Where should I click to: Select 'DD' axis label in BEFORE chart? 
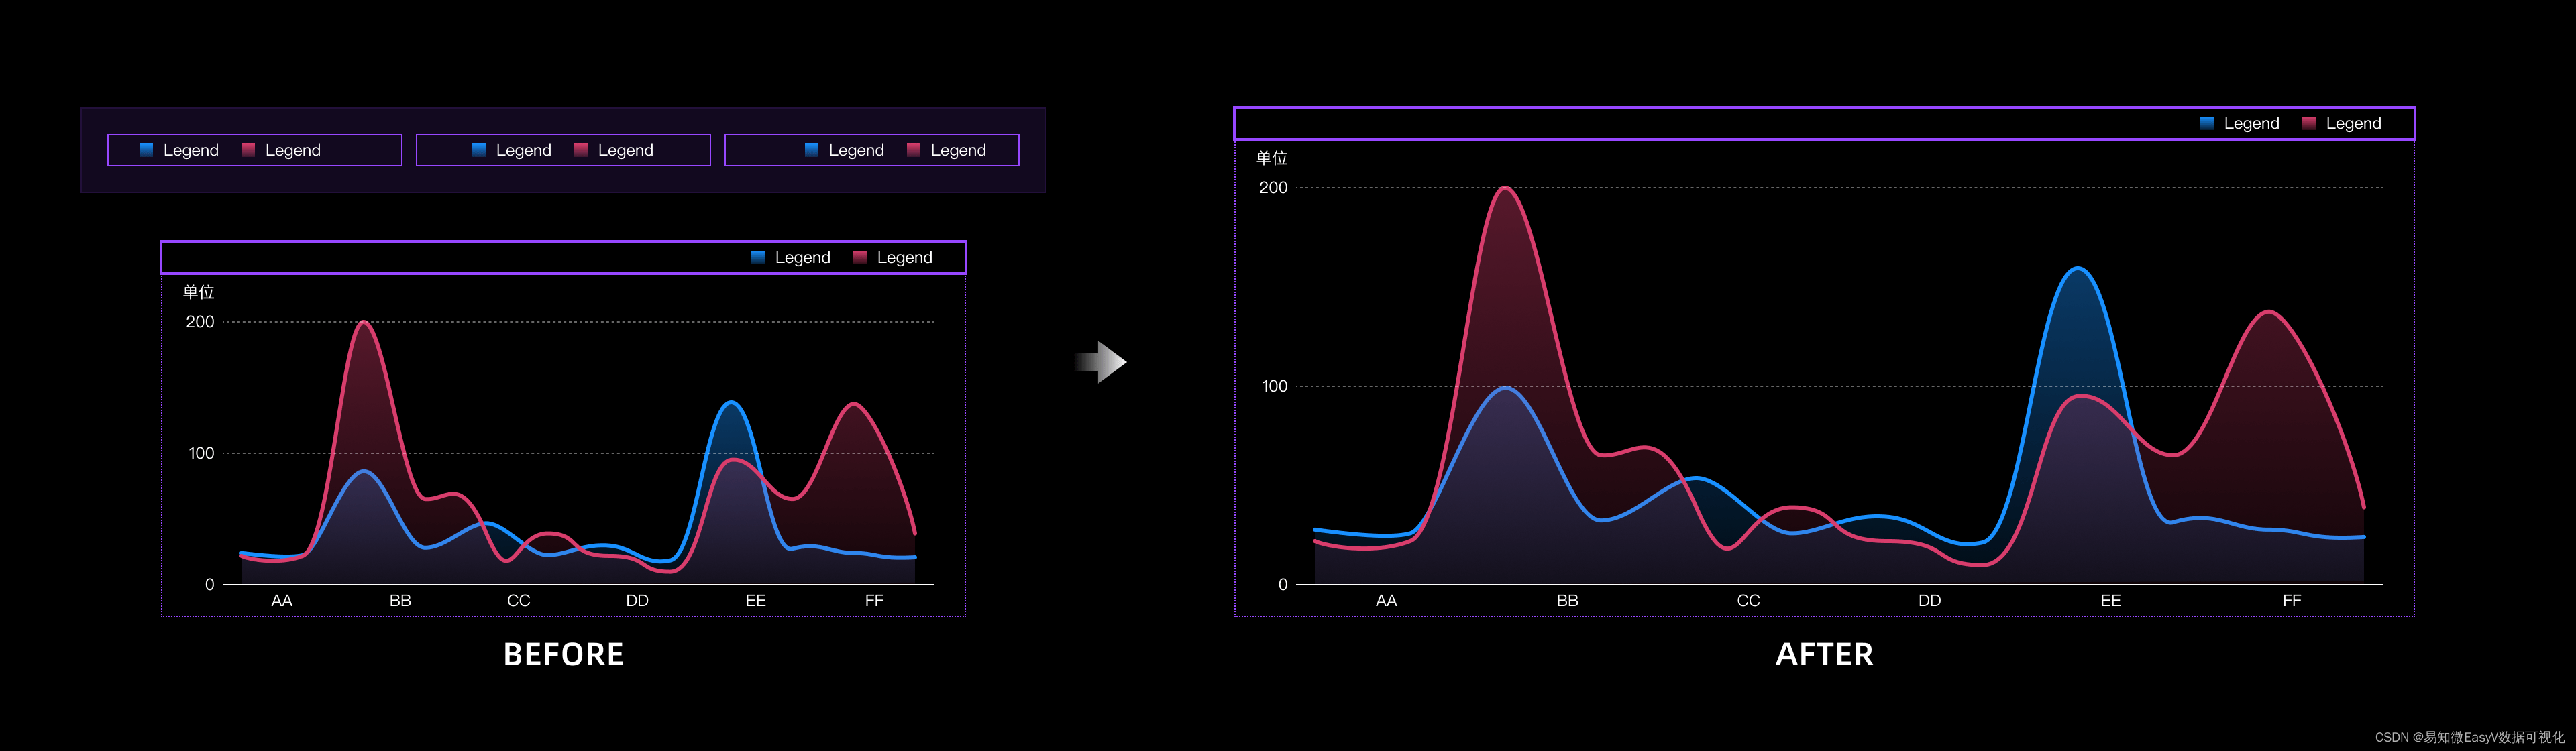click(637, 600)
